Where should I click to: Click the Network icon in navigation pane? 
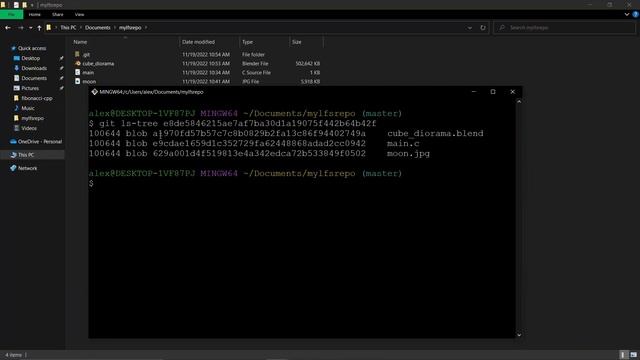[x=13, y=168]
